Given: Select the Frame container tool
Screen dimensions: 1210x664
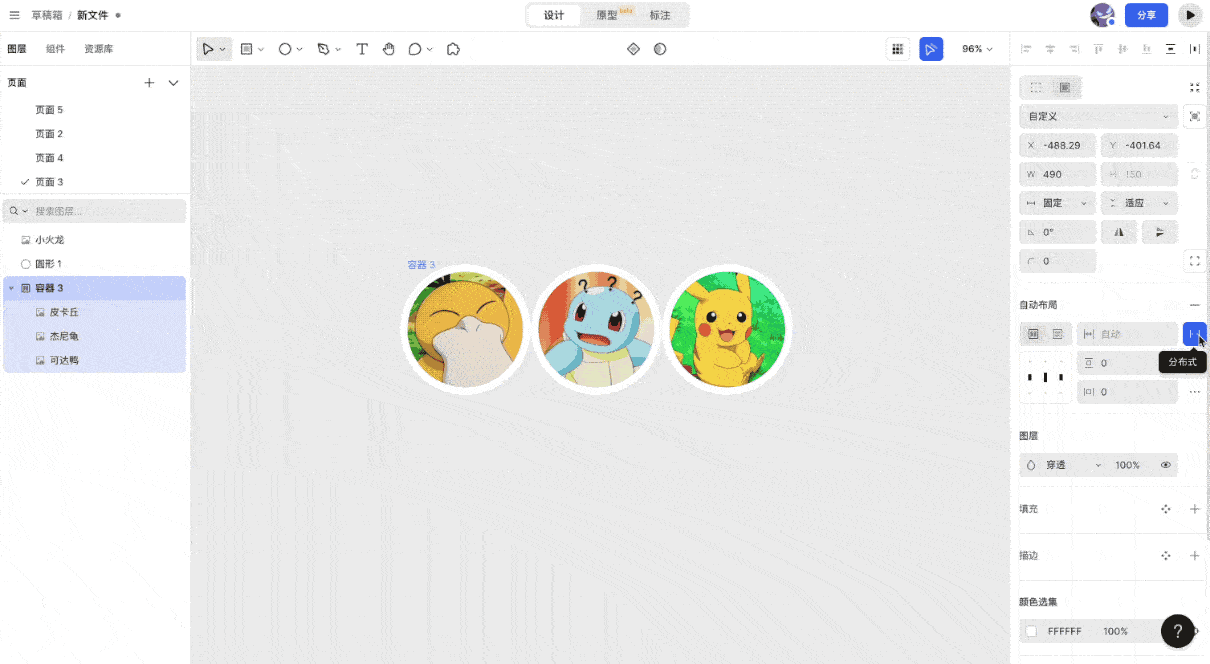Looking at the screenshot, I should 246,49.
